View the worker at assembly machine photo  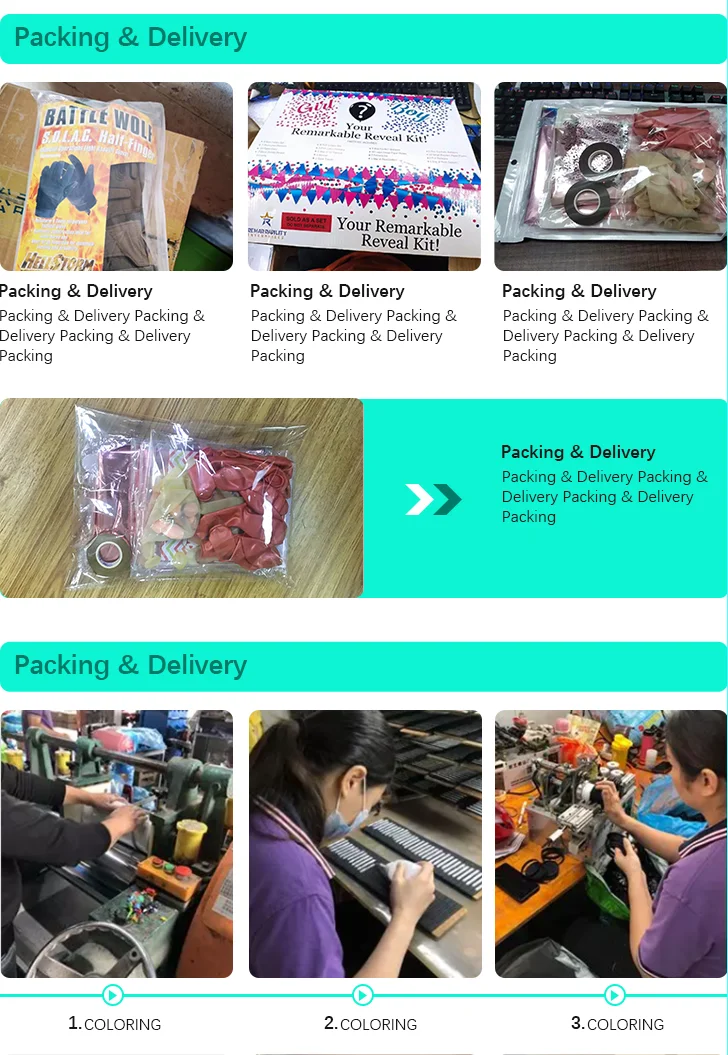[x=611, y=844]
